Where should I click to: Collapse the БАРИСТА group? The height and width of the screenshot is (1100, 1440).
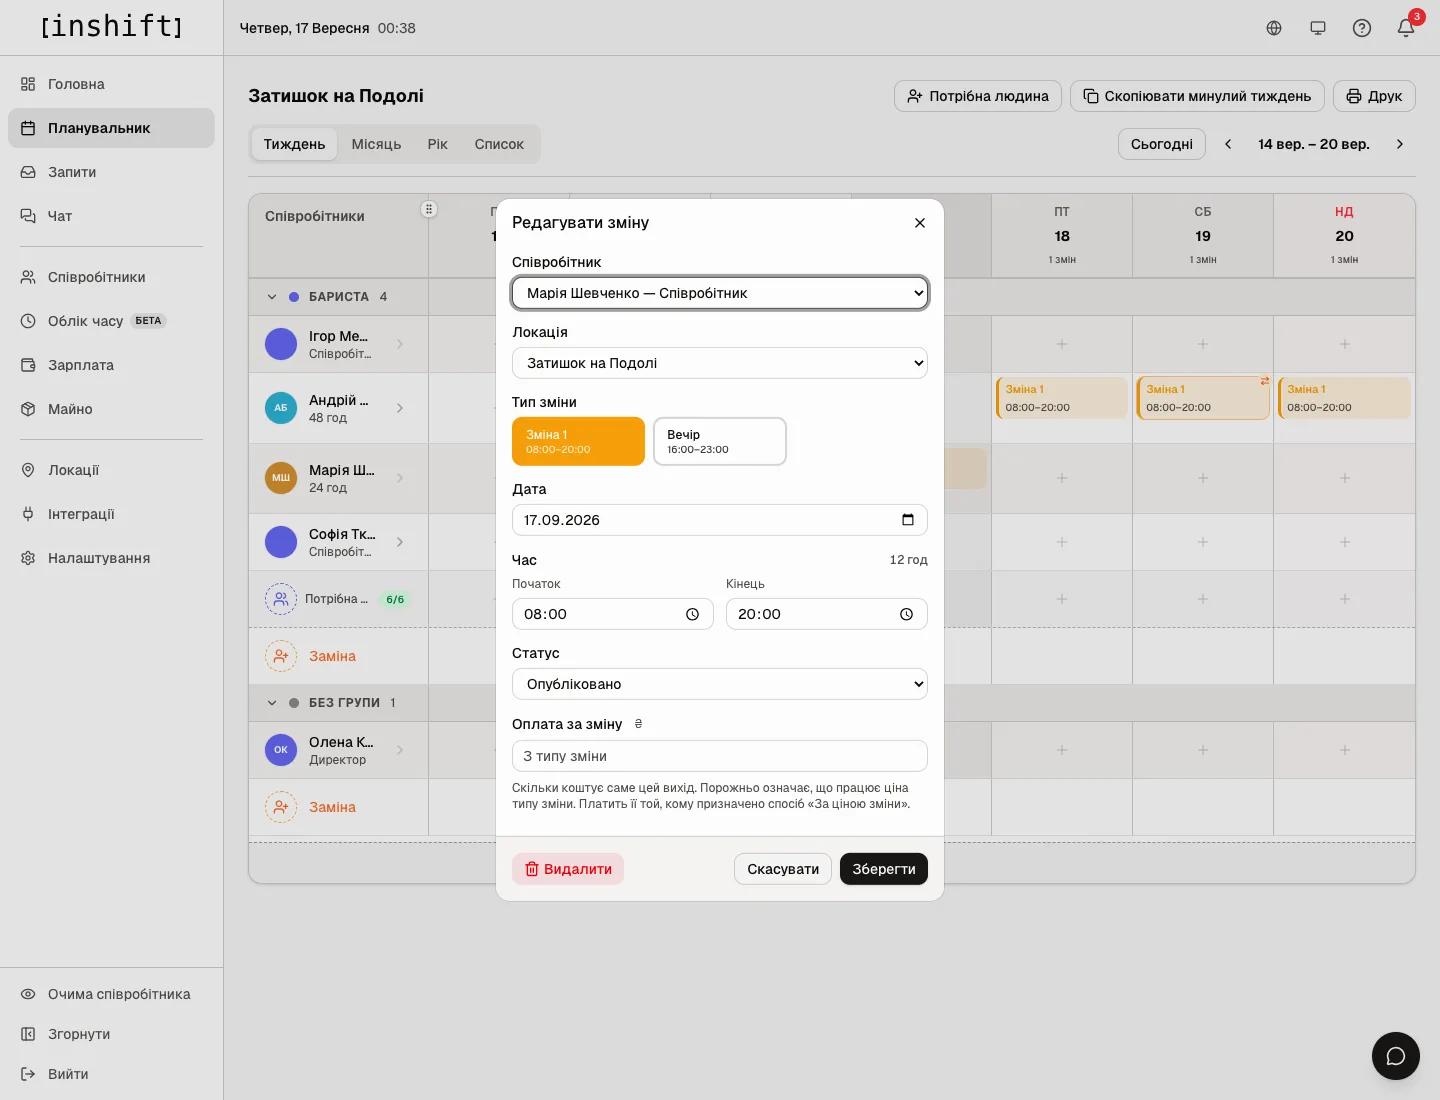(272, 297)
